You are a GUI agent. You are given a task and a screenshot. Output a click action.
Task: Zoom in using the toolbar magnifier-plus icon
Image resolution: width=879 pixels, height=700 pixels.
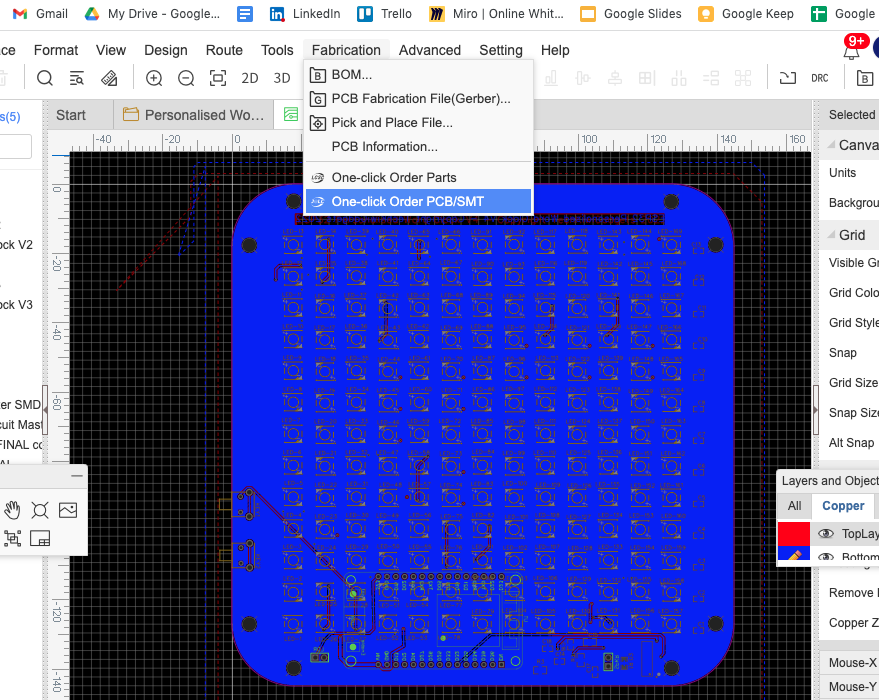[154, 77]
